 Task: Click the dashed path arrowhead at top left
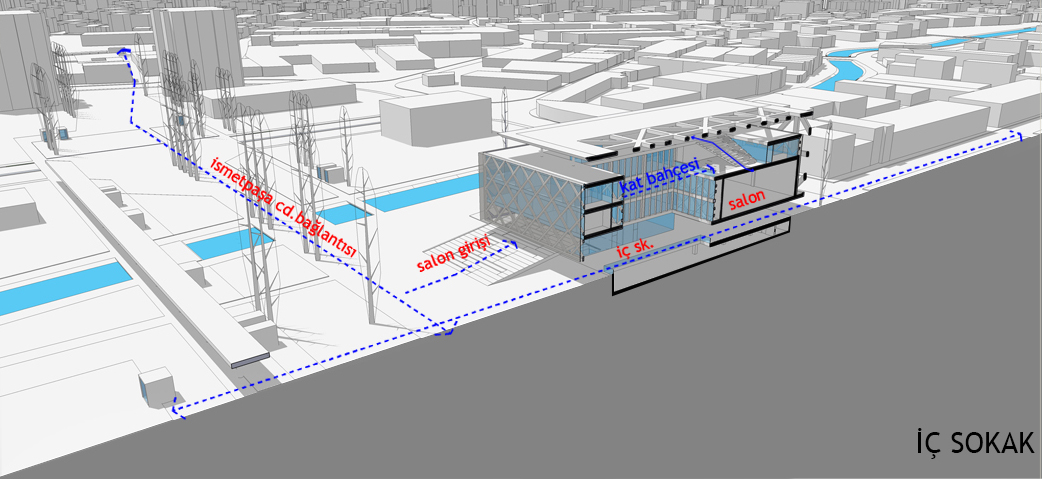click(123, 50)
